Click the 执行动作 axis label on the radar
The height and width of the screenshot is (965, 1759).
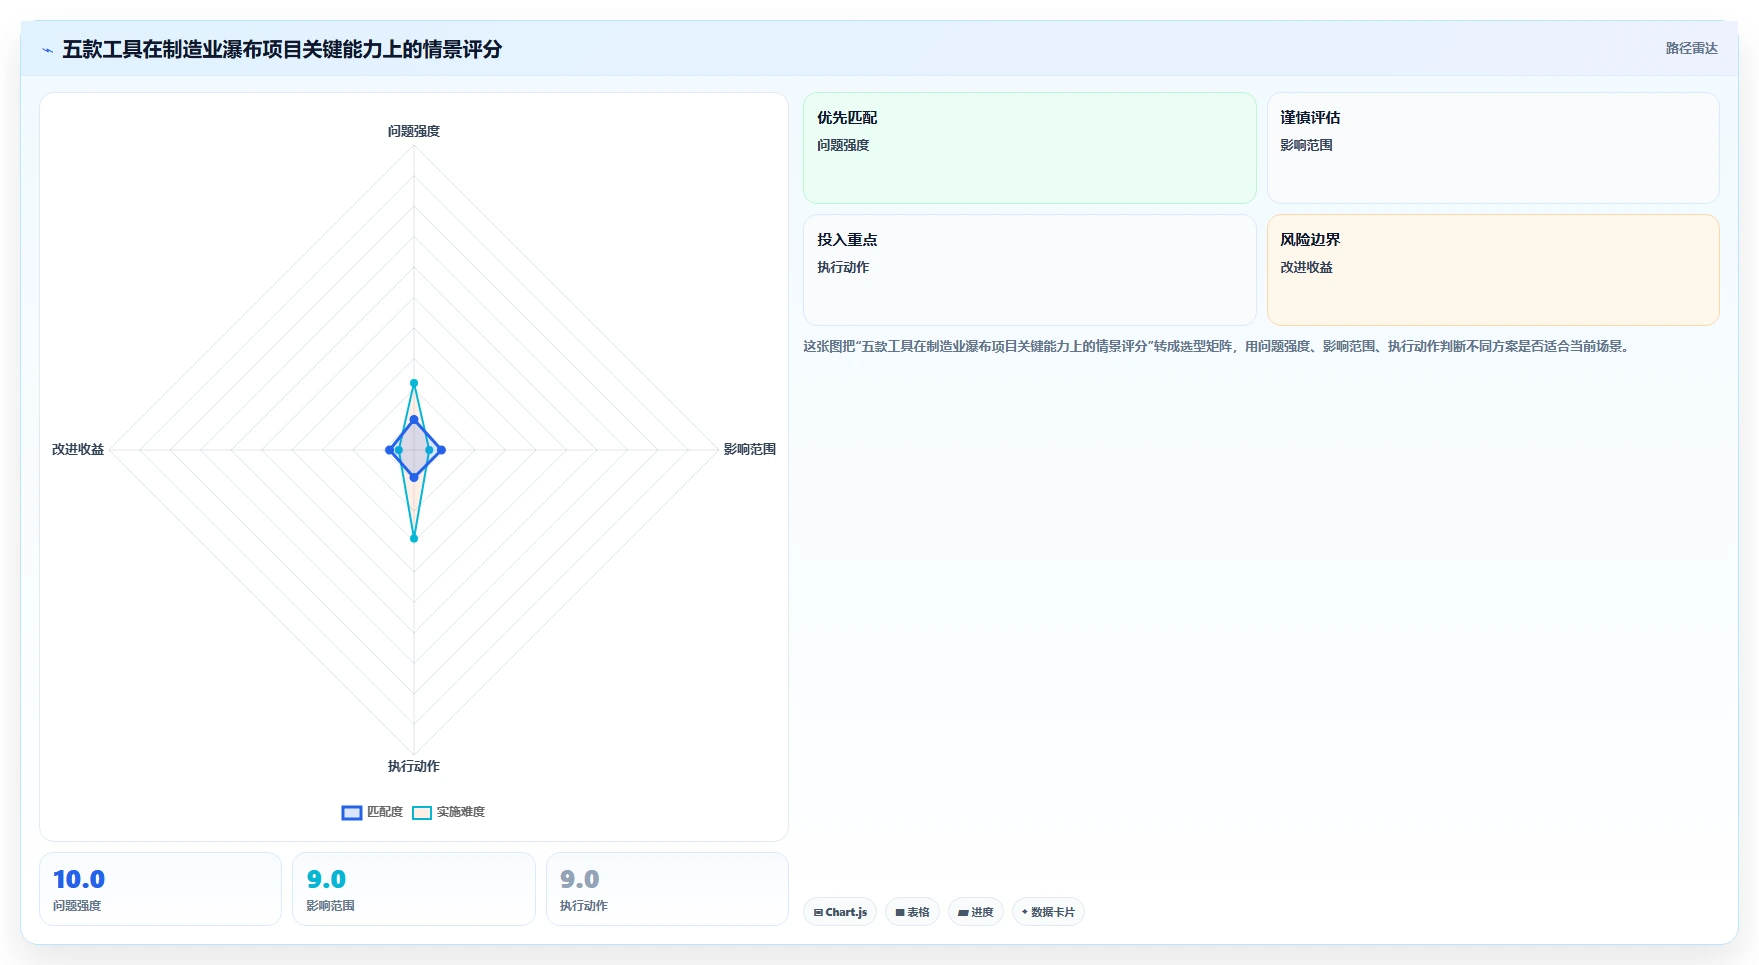pyautogui.click(x=414, y=766)
